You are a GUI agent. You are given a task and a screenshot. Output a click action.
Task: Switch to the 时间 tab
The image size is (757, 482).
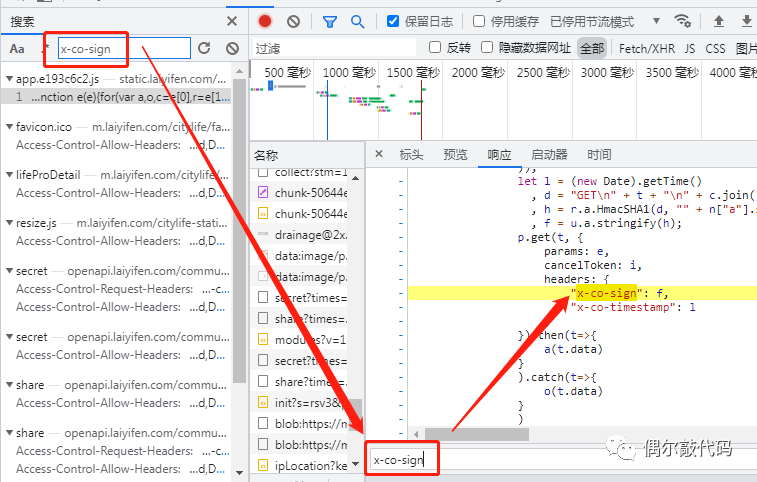[599, 155]
